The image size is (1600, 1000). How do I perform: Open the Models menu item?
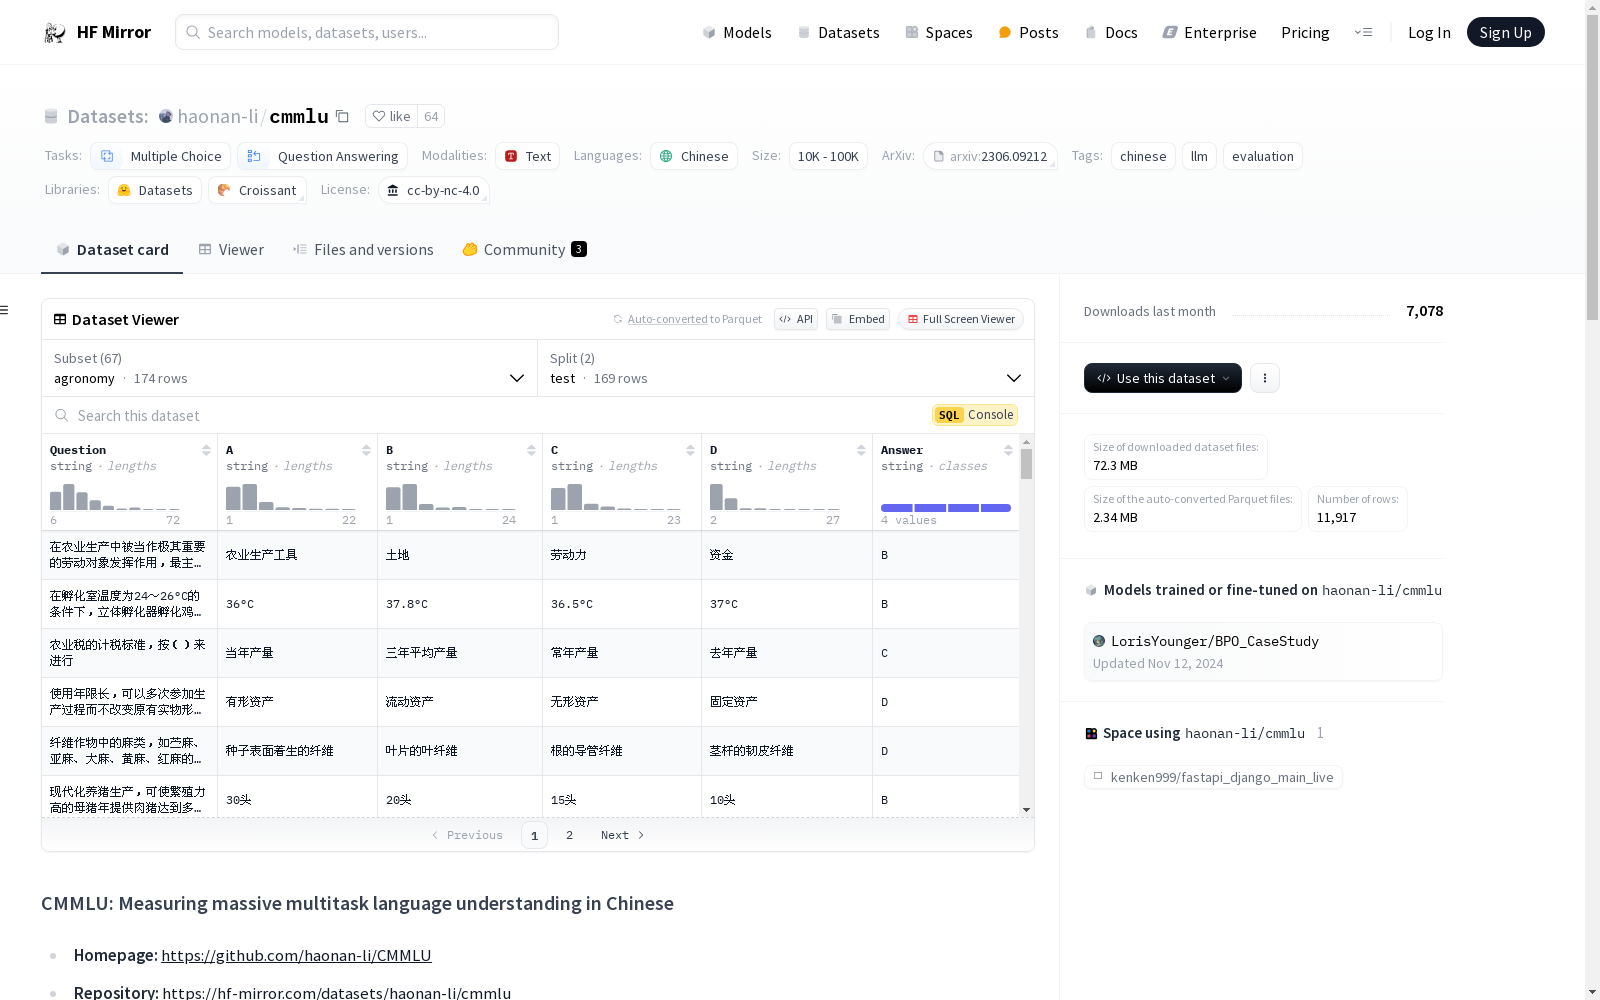point(737,32)
